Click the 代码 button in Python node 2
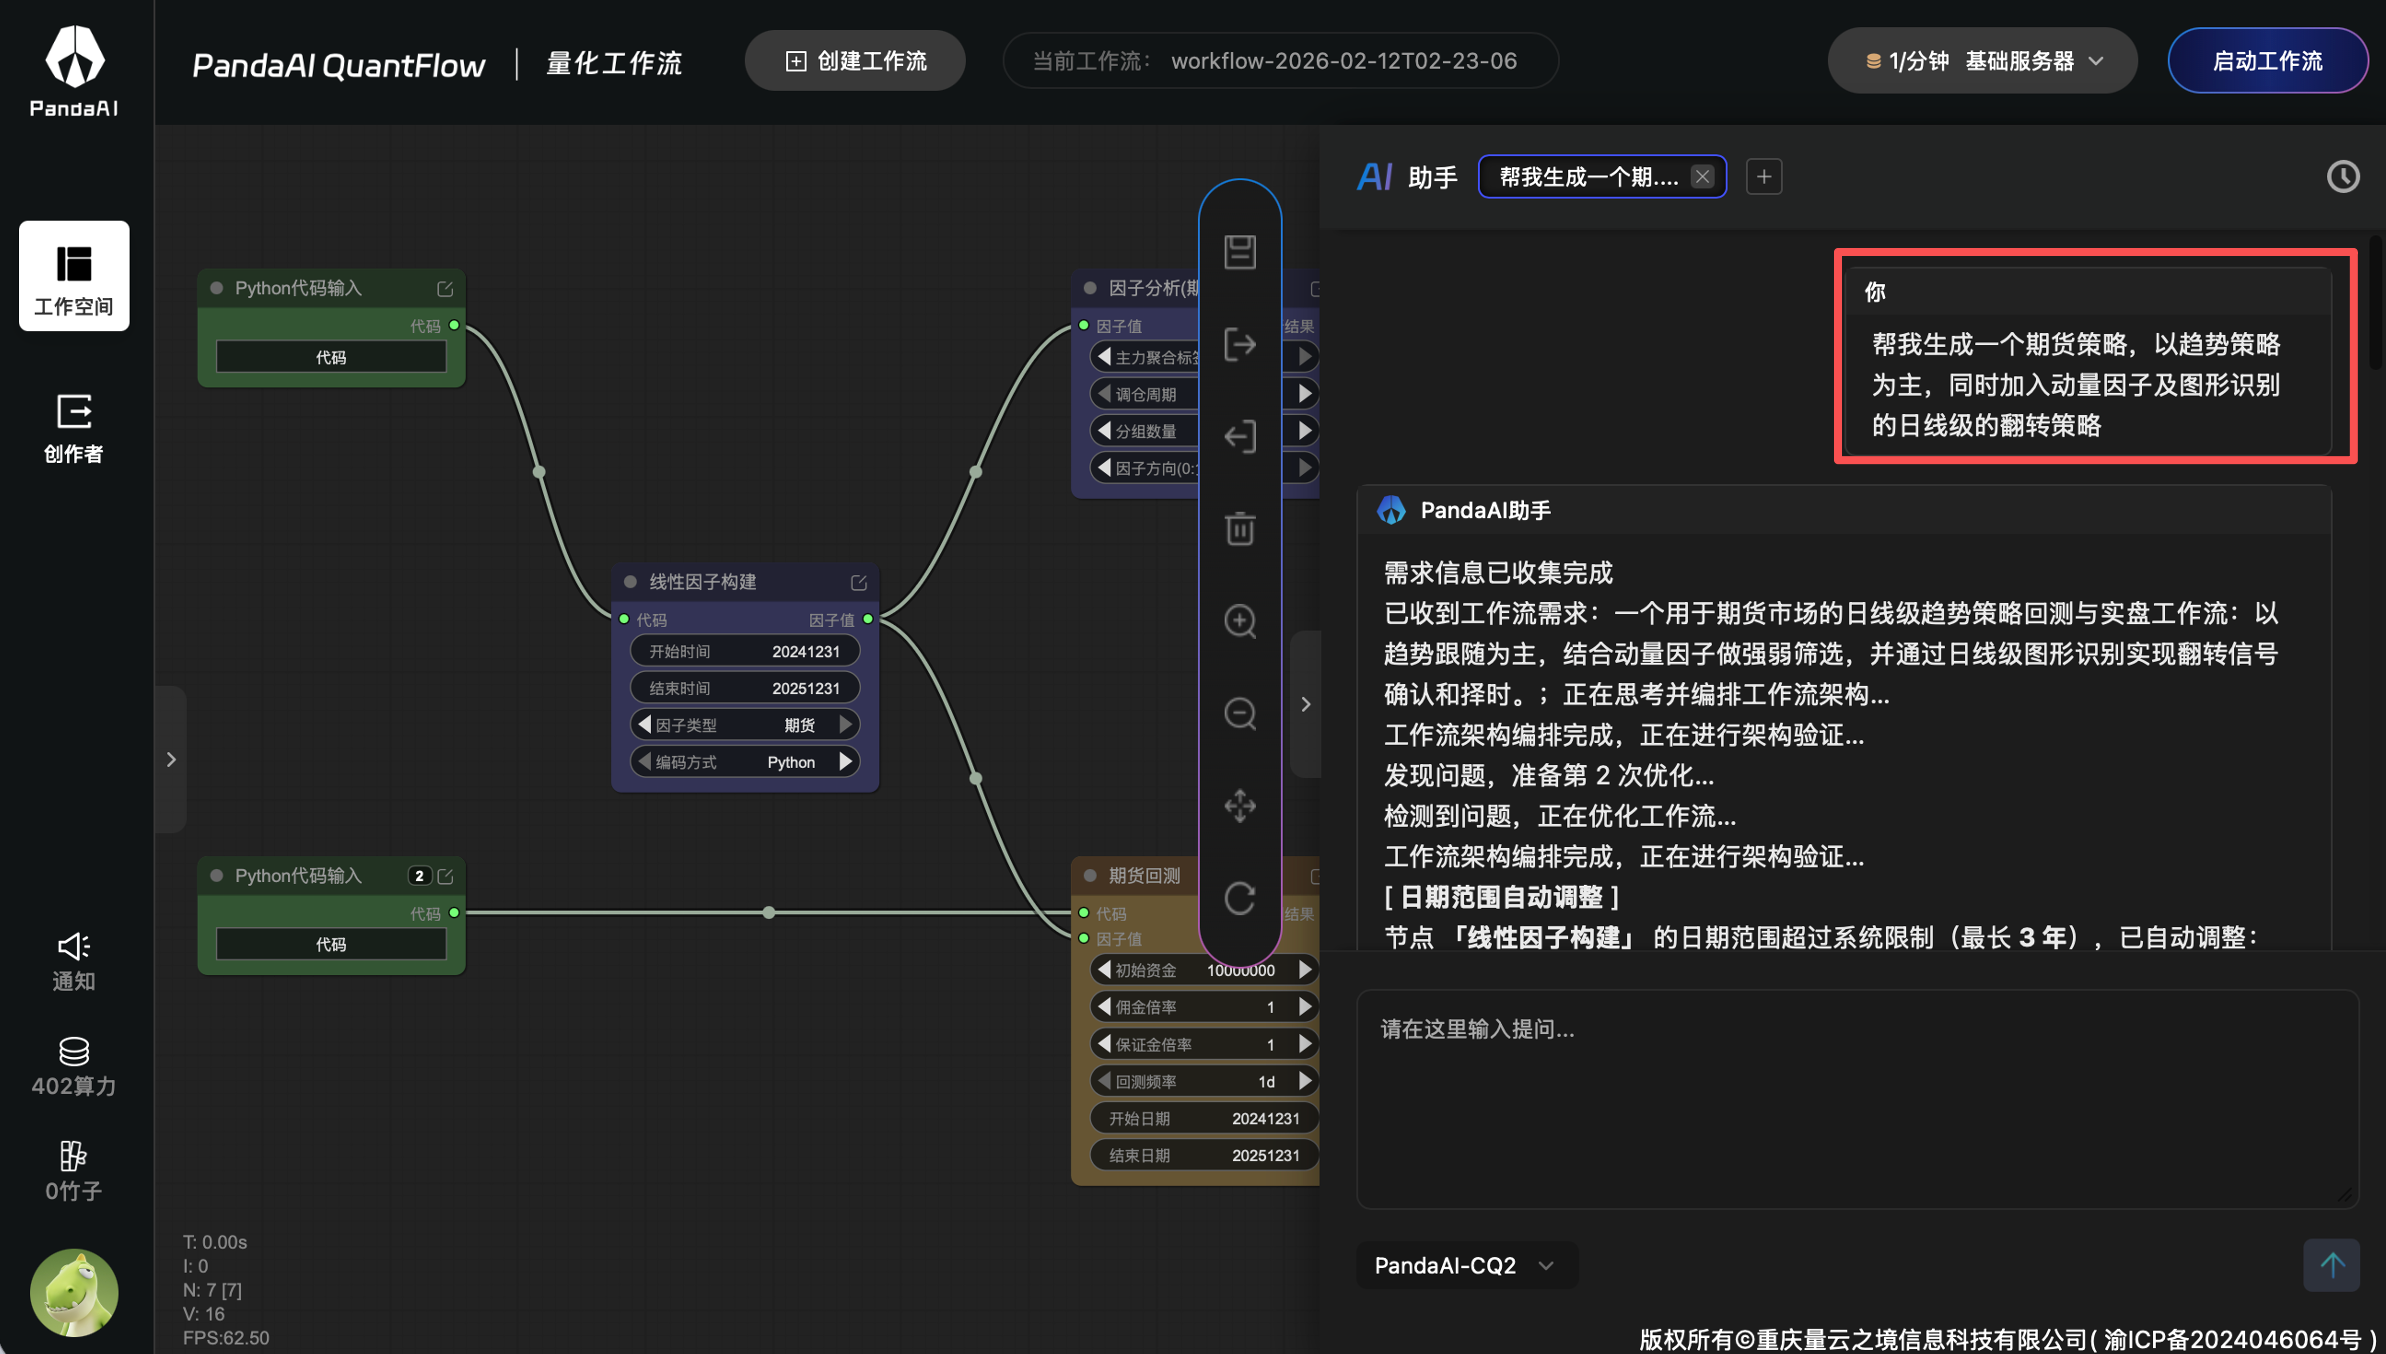 (331, 944)
